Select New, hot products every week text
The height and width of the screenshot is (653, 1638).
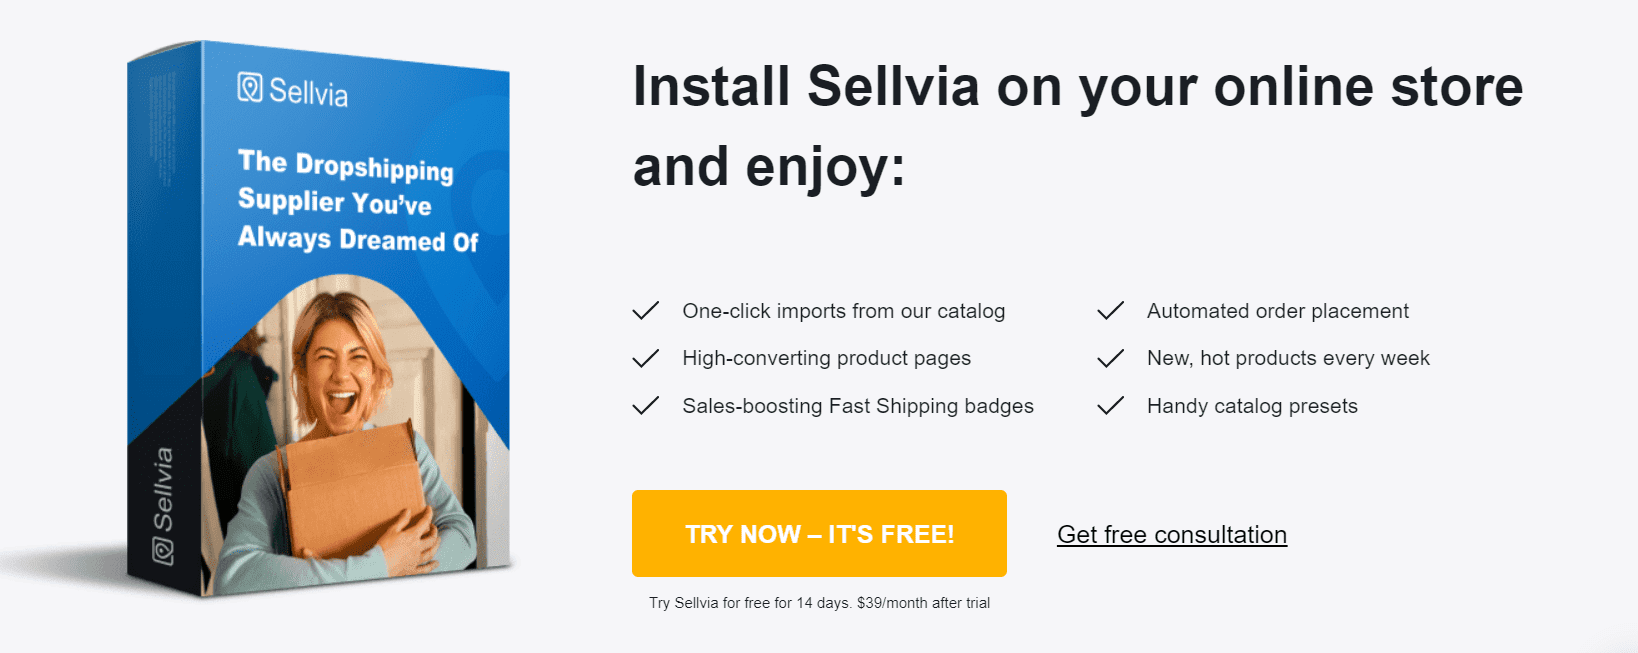1288,358
